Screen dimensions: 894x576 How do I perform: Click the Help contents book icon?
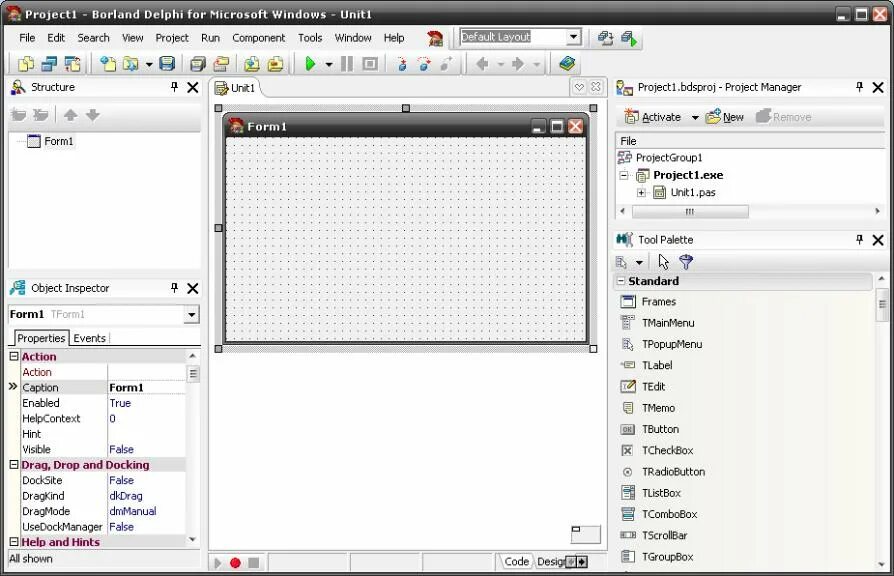(x=566, y=64)
